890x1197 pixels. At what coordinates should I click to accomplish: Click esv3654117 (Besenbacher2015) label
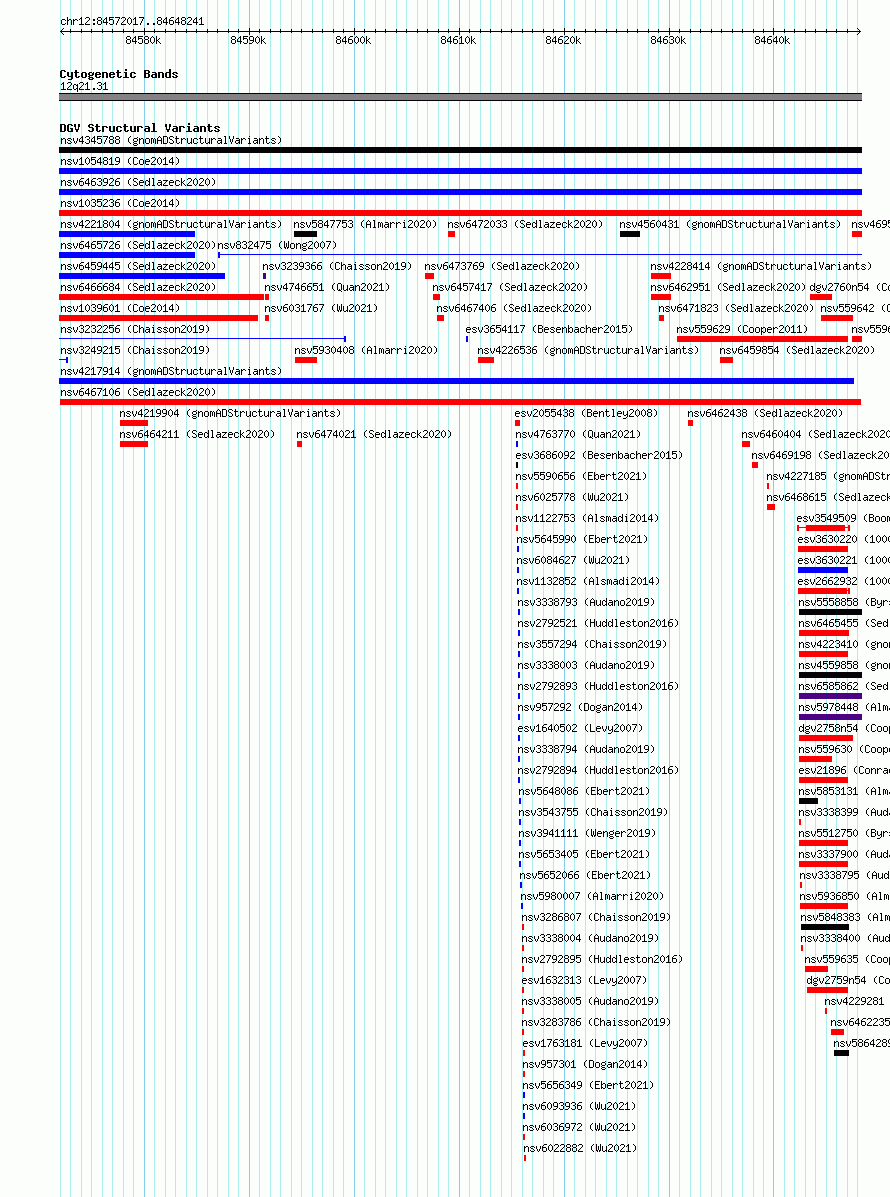click(x=550, y=329)
